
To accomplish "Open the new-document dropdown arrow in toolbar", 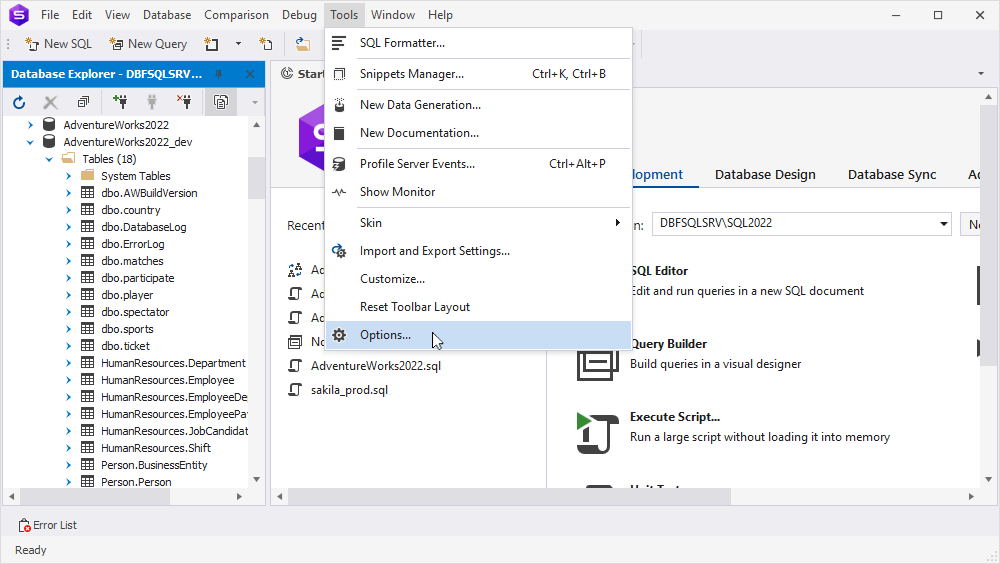I will pyautogui.click(x=239, y=44).
